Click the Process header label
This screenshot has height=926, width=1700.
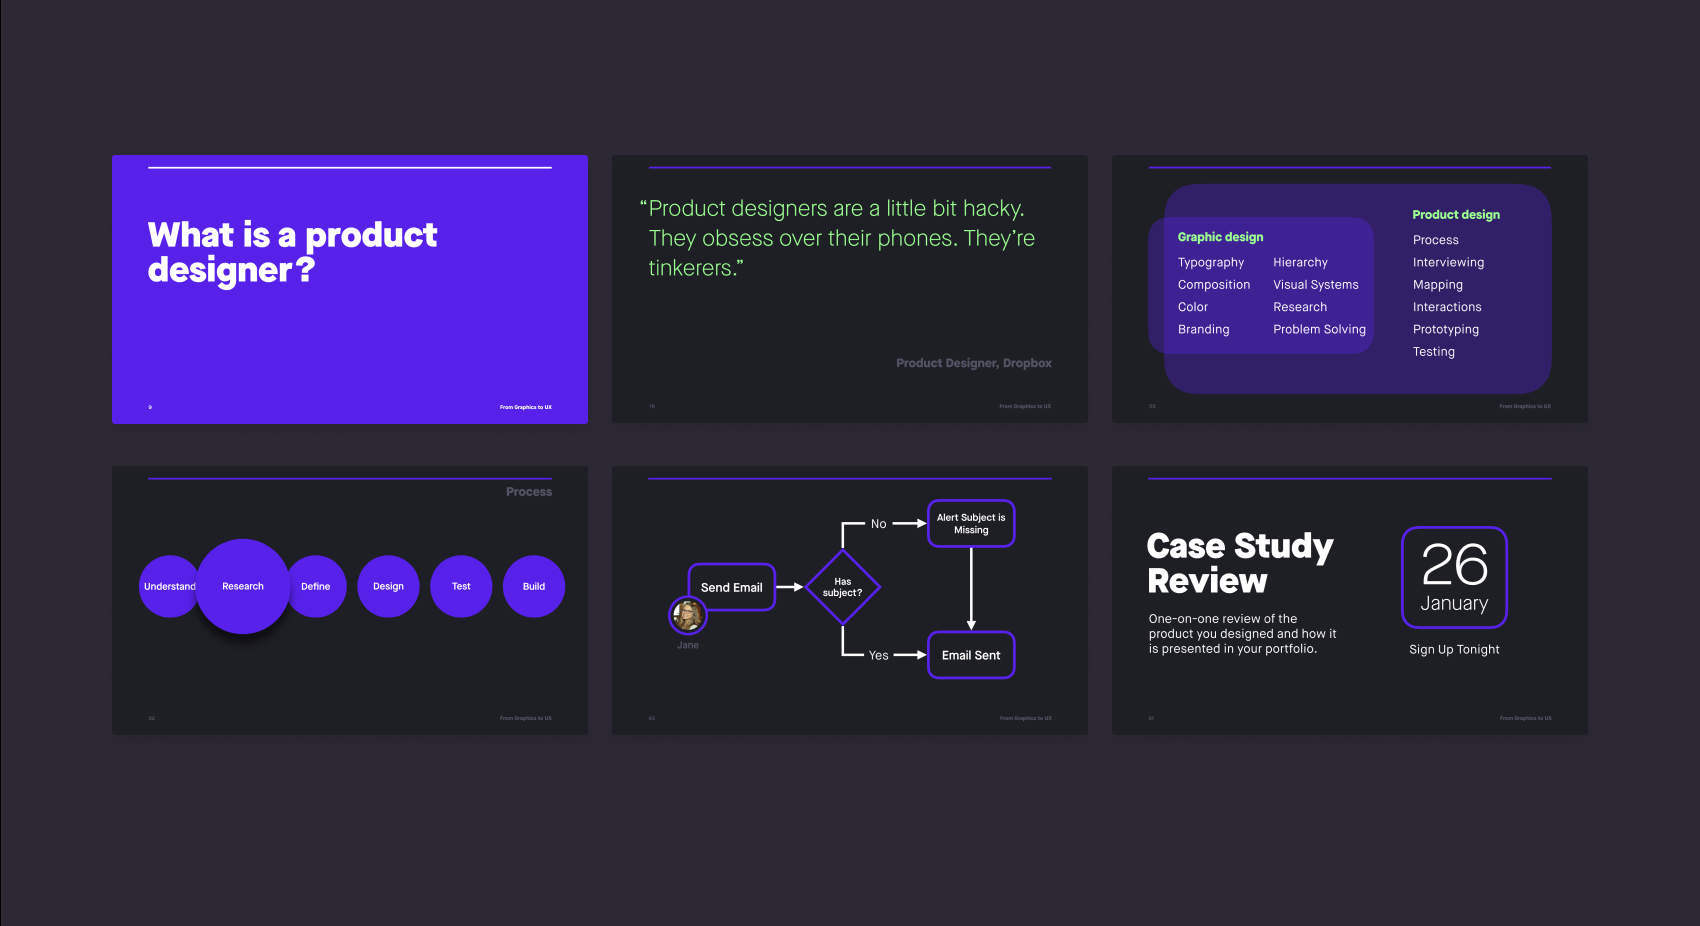tap(528, 491)
